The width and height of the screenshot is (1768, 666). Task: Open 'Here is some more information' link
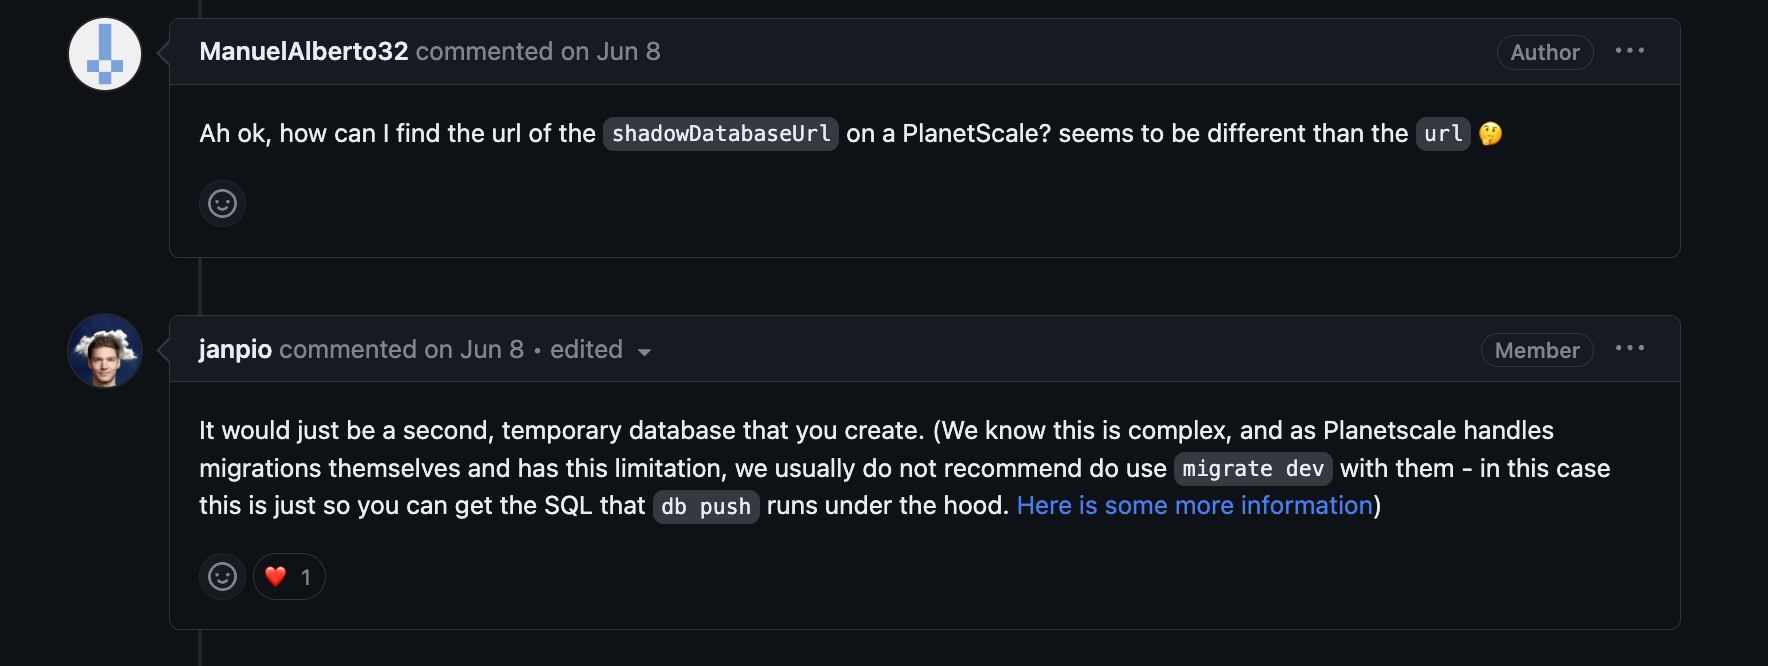[x=1194, y=506]
